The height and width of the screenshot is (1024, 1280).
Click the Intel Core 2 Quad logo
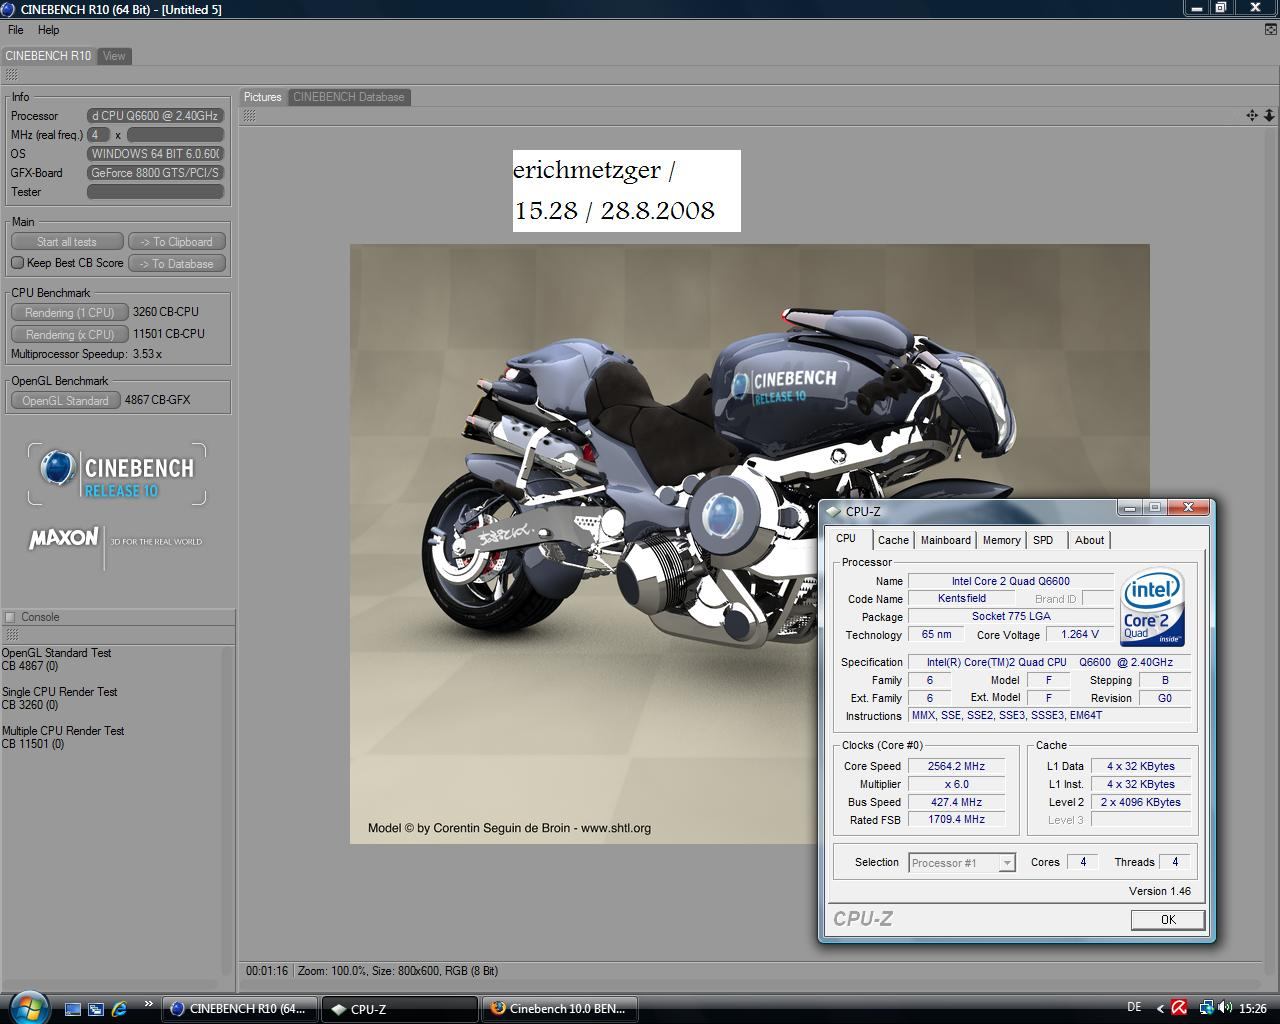click(x=1152, y=608)
